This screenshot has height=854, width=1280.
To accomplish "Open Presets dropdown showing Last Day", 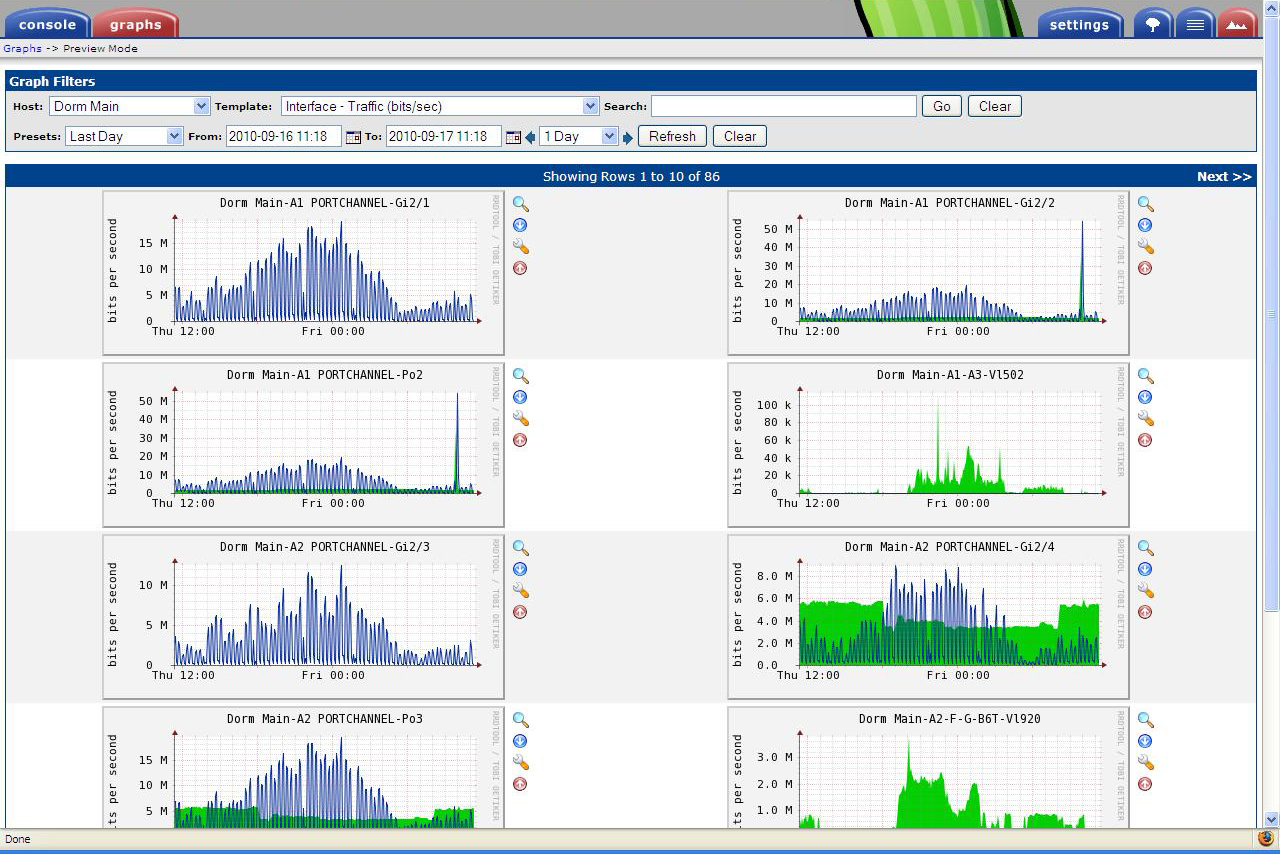I will click(124, 136).
